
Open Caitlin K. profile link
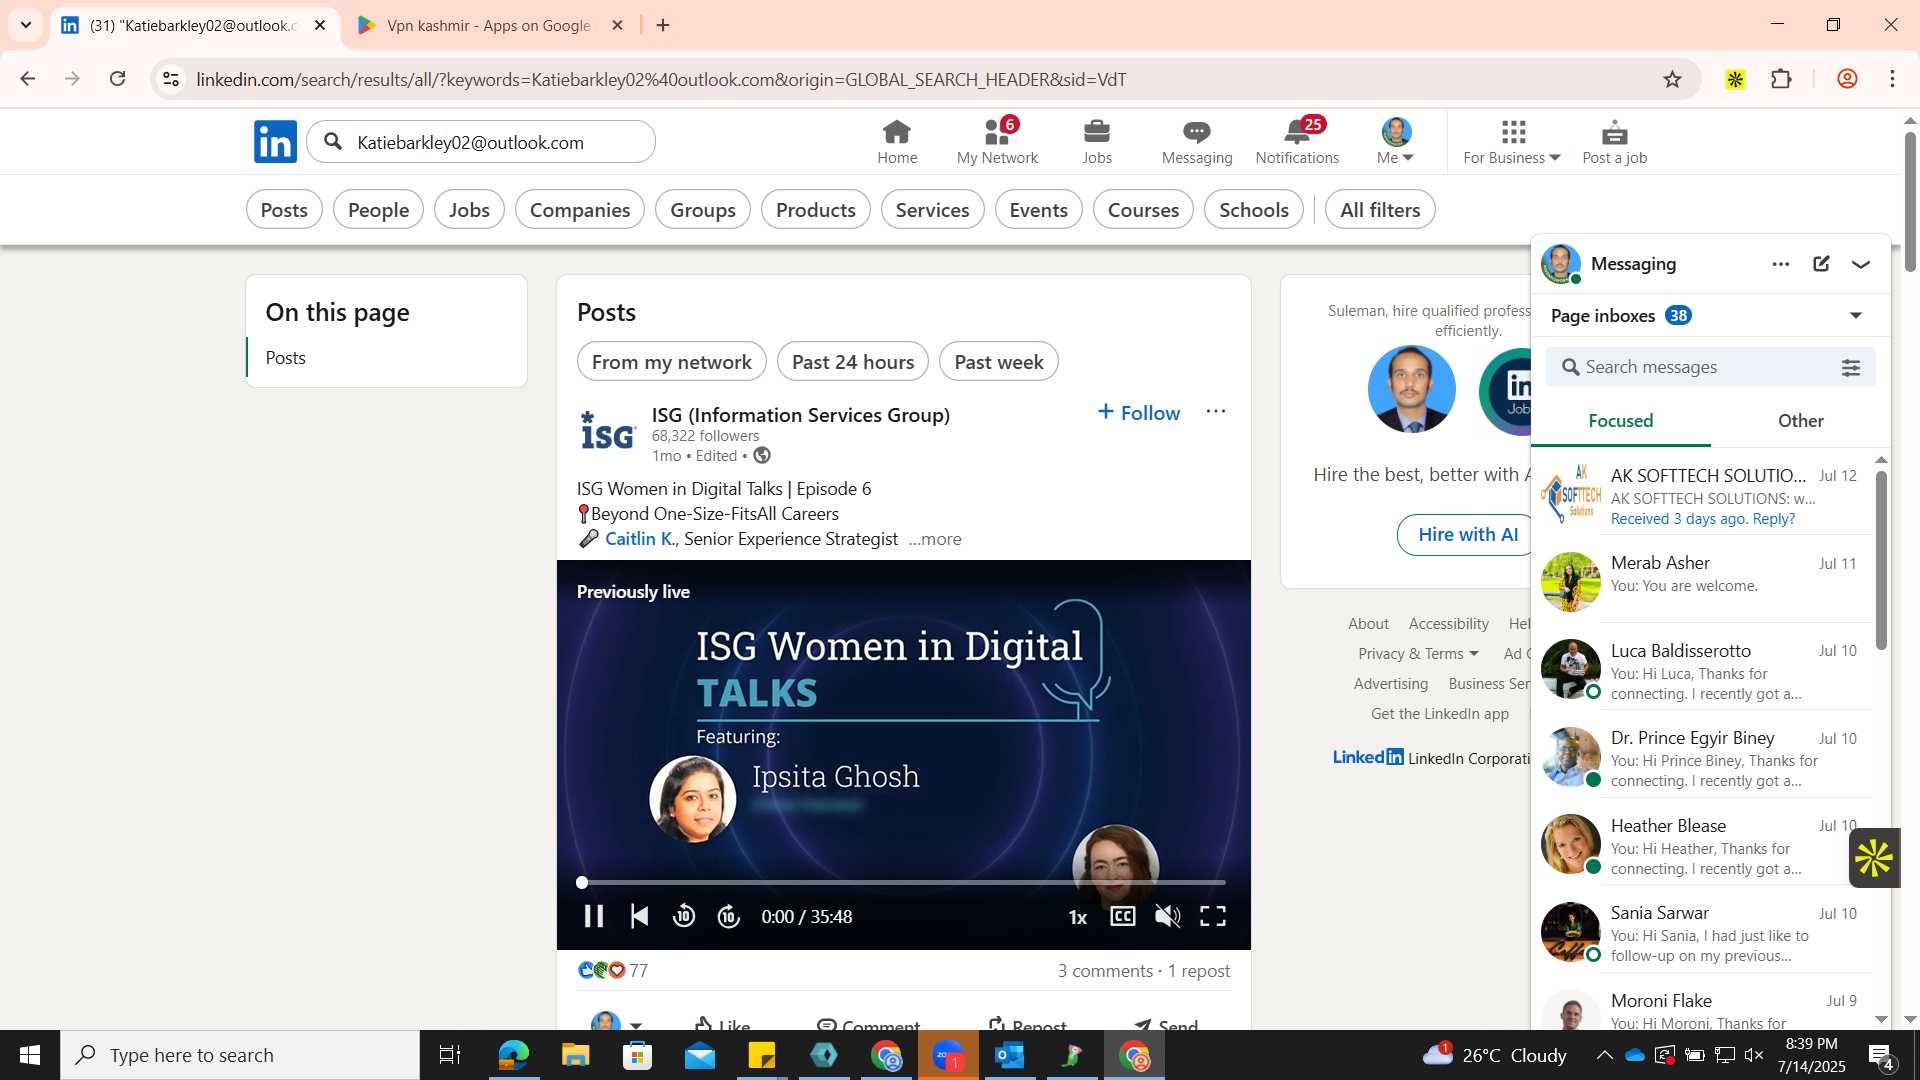pos(640,539)
